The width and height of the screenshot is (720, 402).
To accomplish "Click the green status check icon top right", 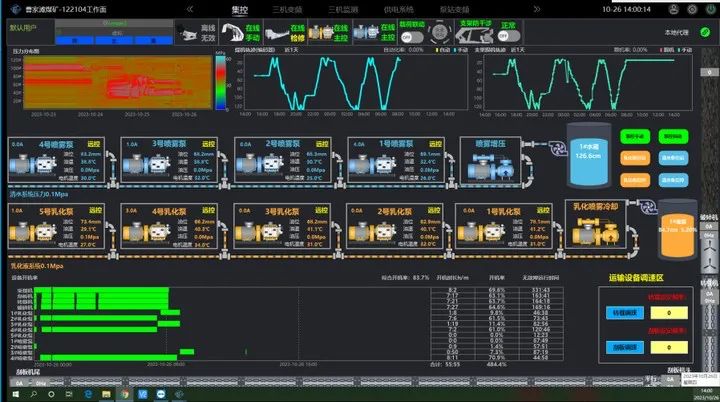I will click(706, 32).
